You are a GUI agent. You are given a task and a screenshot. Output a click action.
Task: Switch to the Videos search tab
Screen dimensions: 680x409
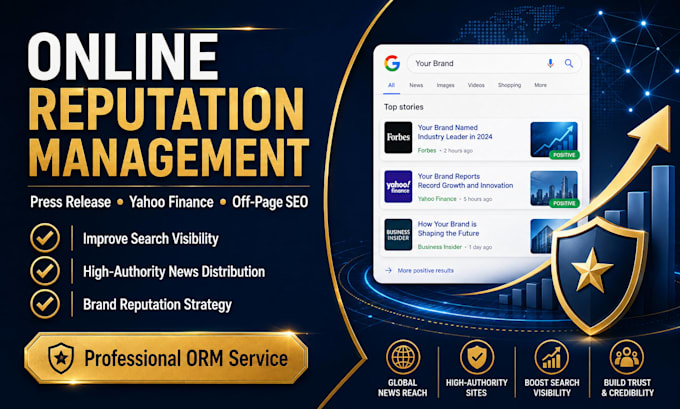(476, 85)
